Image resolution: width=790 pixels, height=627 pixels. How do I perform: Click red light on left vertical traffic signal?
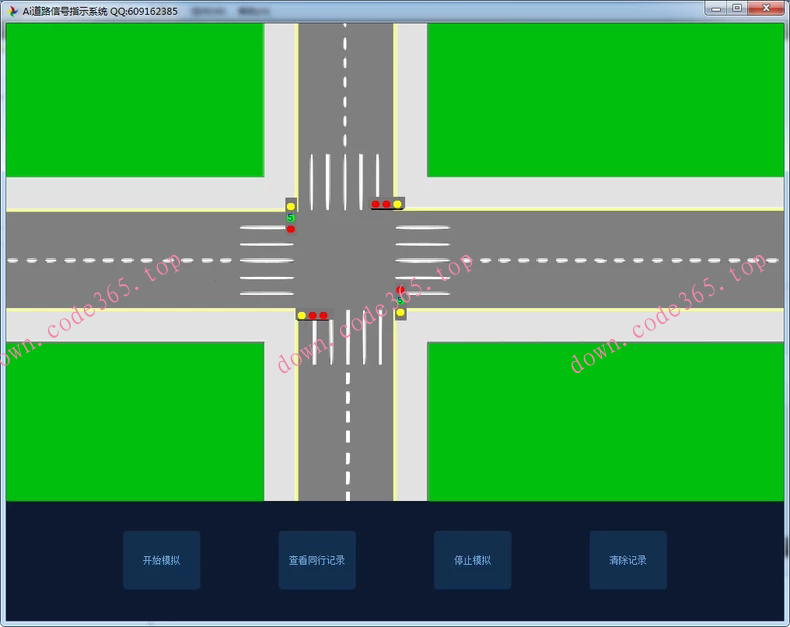tap(291, 229)
